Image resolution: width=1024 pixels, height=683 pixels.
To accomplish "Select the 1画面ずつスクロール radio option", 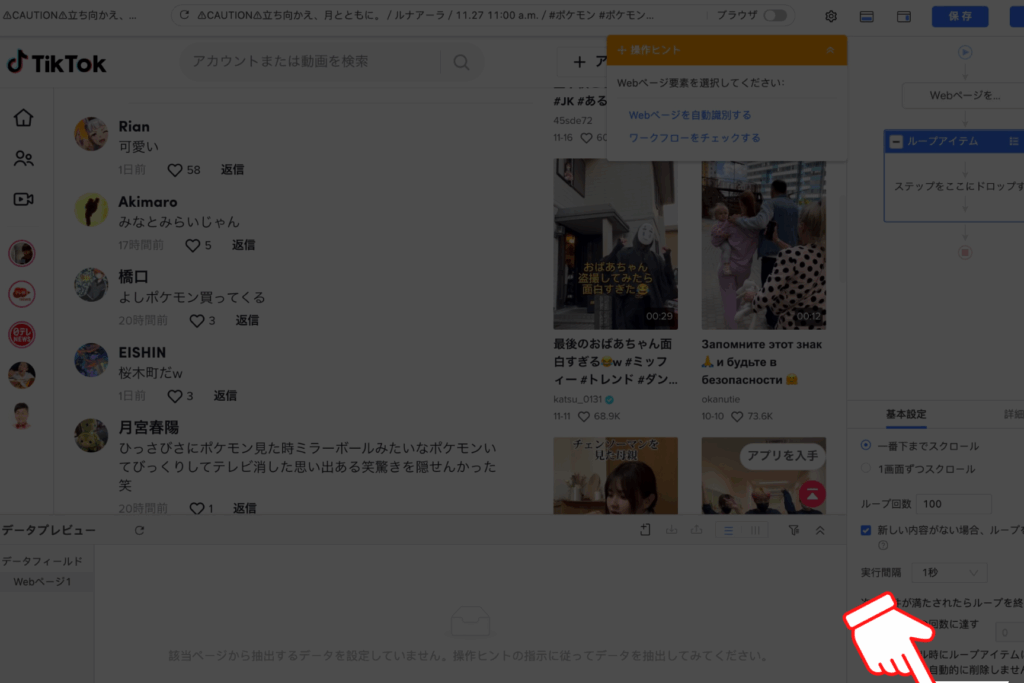I will coord(866,468).
